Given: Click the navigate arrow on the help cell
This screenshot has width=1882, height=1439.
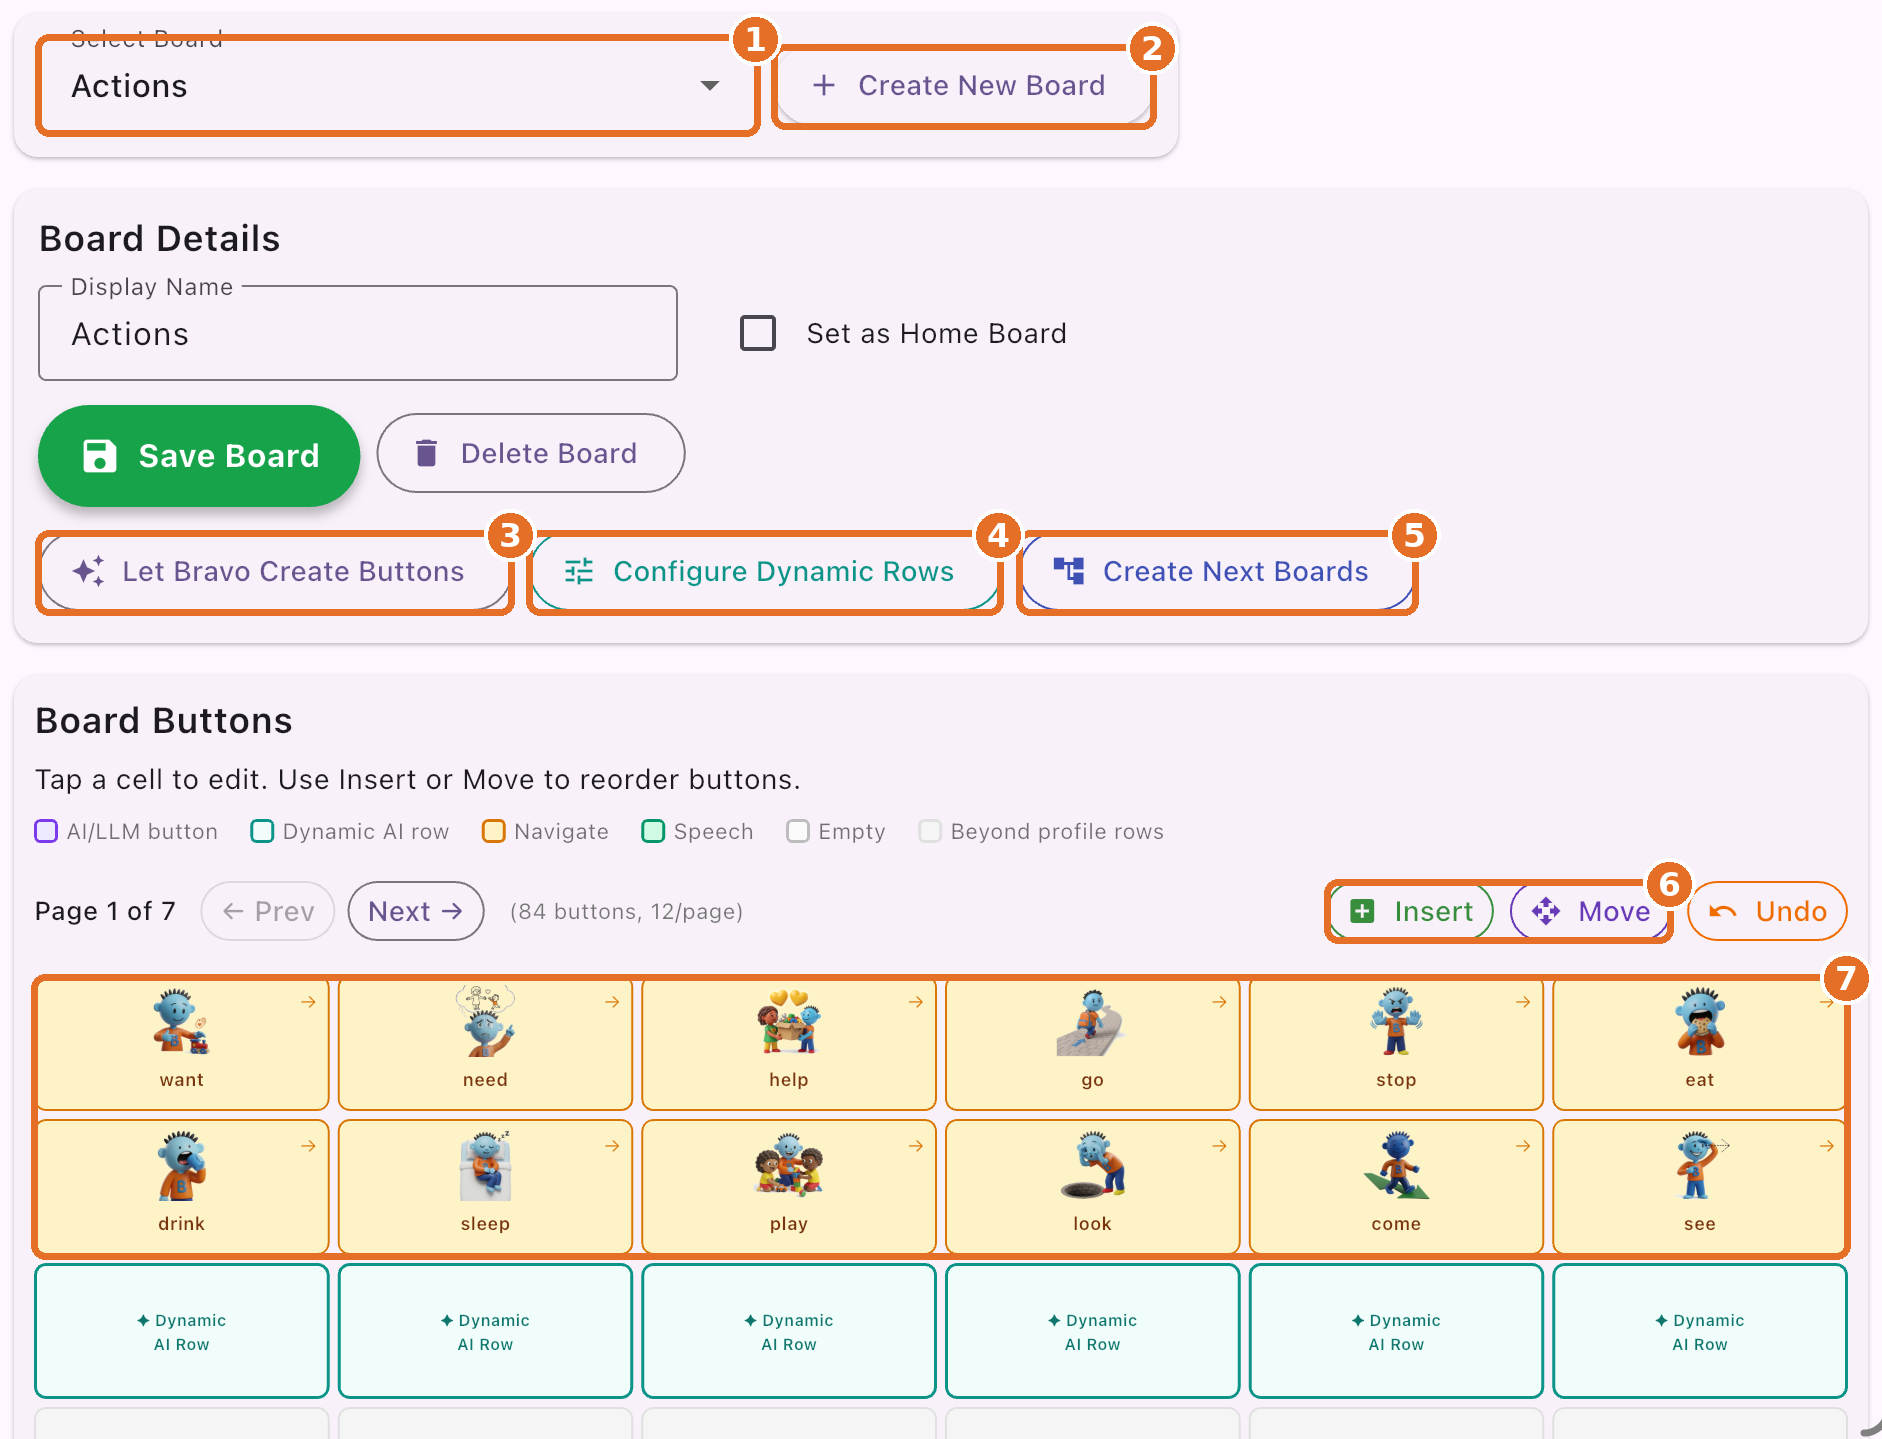Looking at the screenshot, I should (916, 1002).
